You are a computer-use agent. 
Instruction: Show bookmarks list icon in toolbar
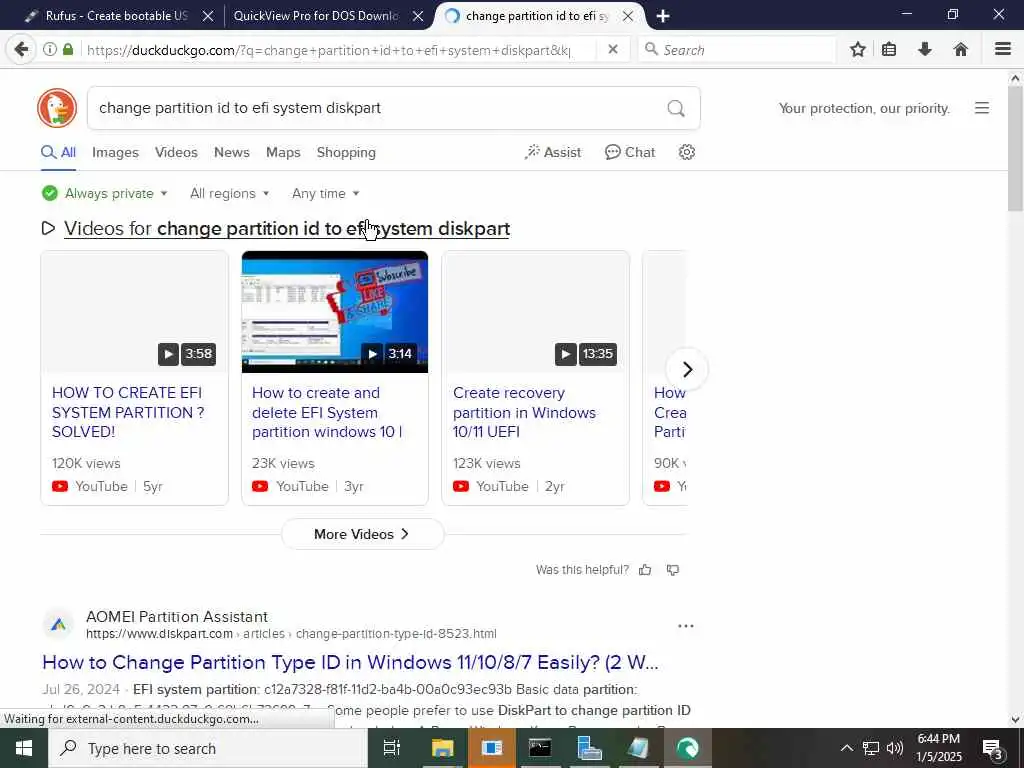tap(889, 50)
